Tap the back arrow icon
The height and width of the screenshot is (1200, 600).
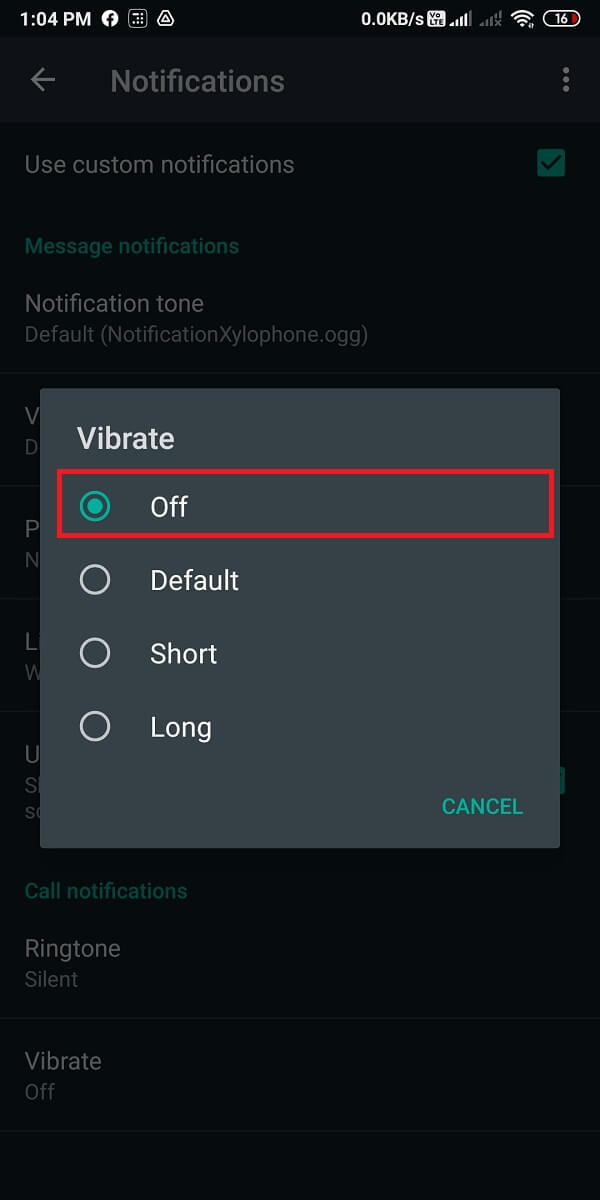(43, 80)
